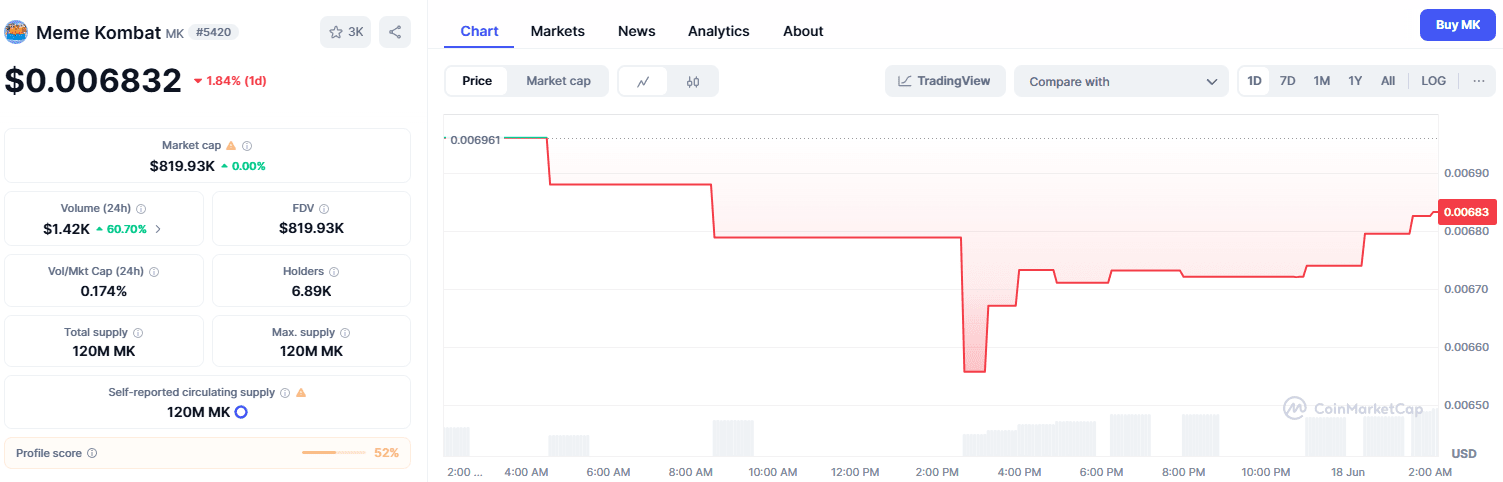The image size is (1503, 482).
Task: Open the Compare with dropdown
Action: [x=1121, y=81]
